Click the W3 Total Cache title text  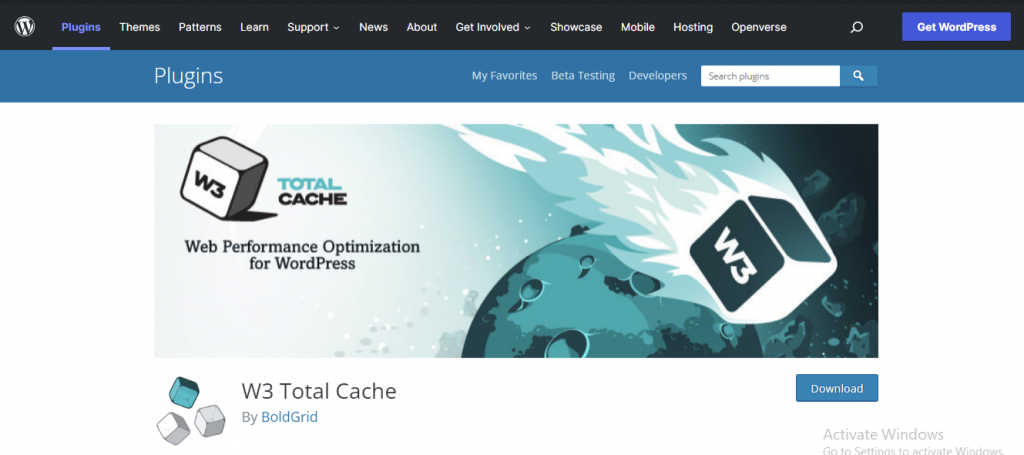coord(319,390)
